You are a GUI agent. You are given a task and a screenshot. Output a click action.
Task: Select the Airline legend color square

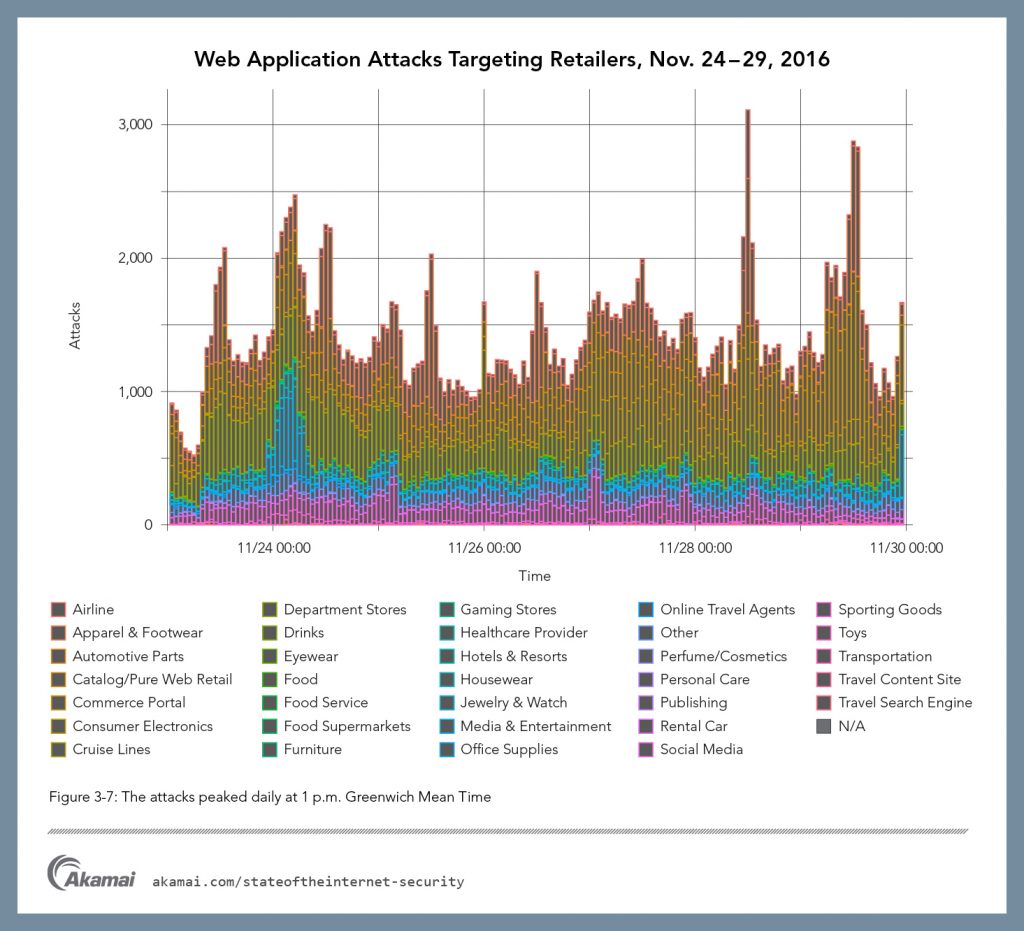coord(60,608)
